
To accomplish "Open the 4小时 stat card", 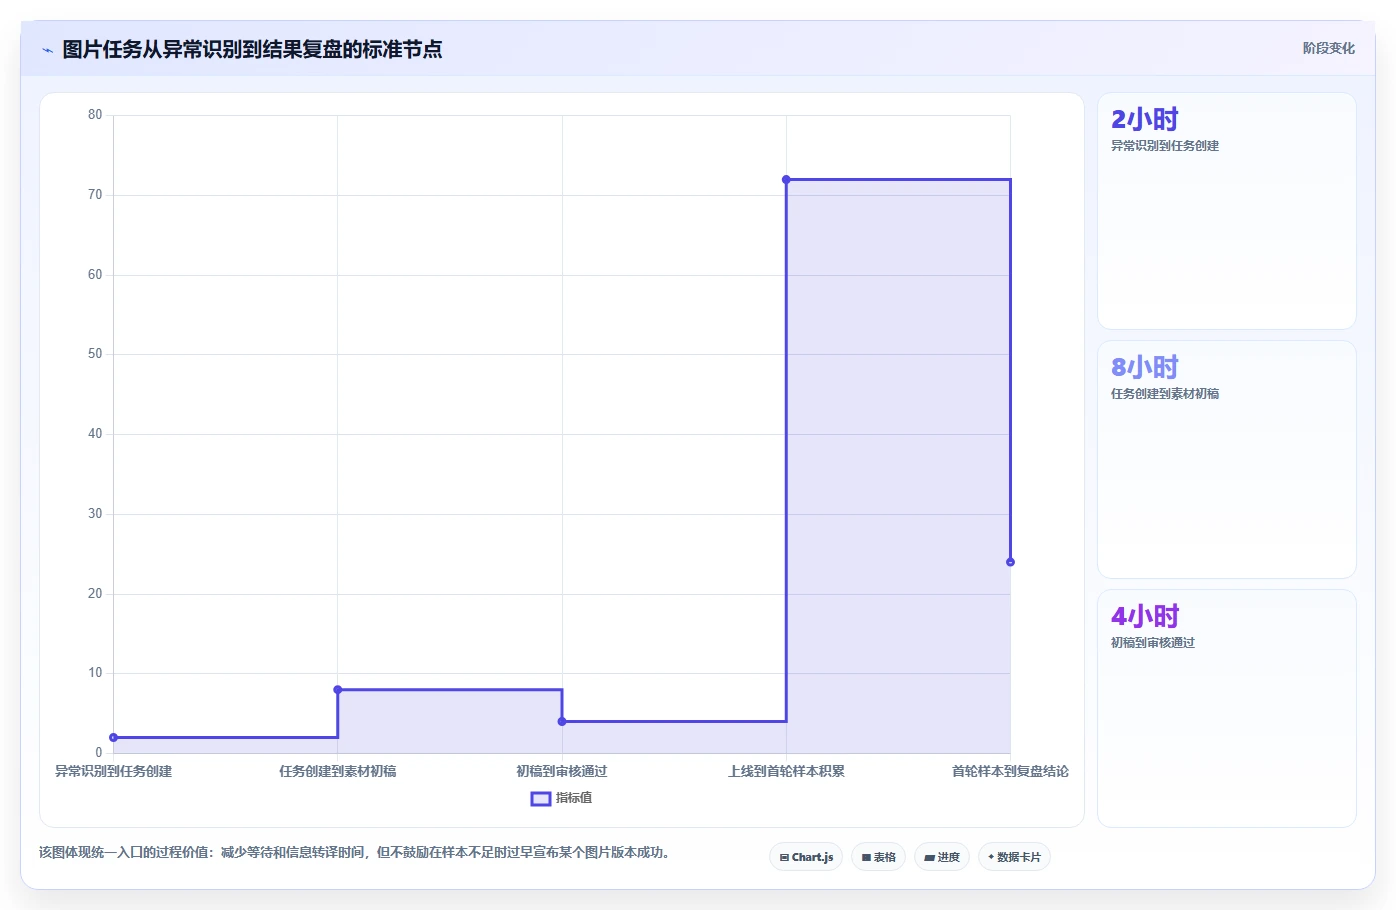I will pyautogui.click(x=1227, y=708).
